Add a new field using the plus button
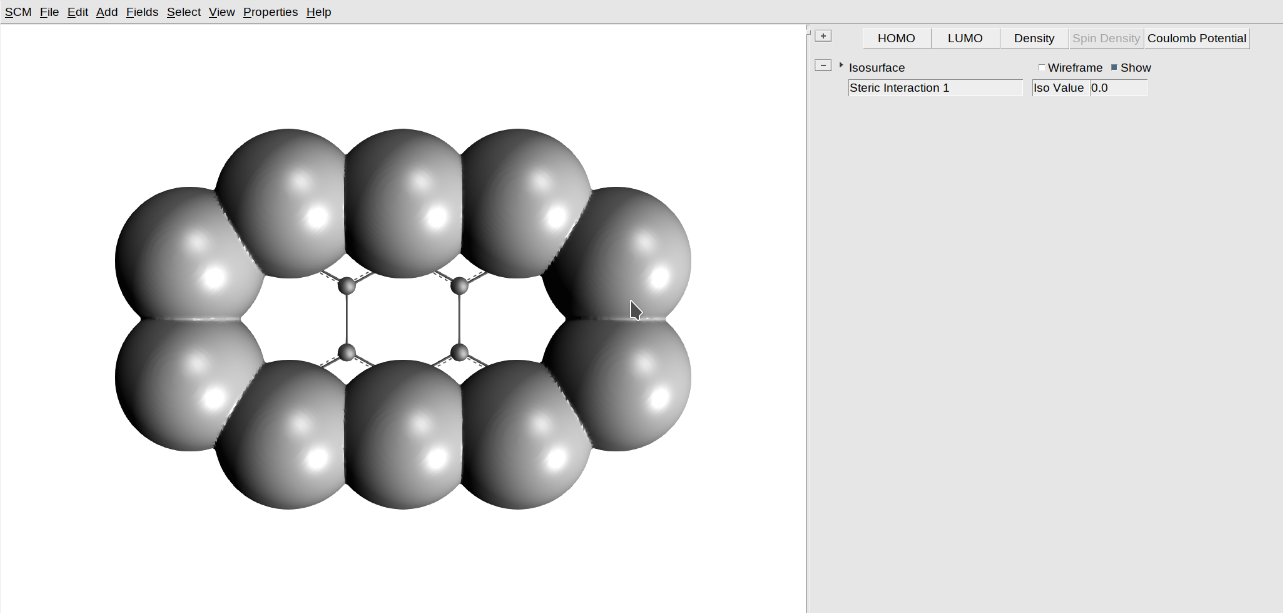The image size is (1283, 613). 822,34
